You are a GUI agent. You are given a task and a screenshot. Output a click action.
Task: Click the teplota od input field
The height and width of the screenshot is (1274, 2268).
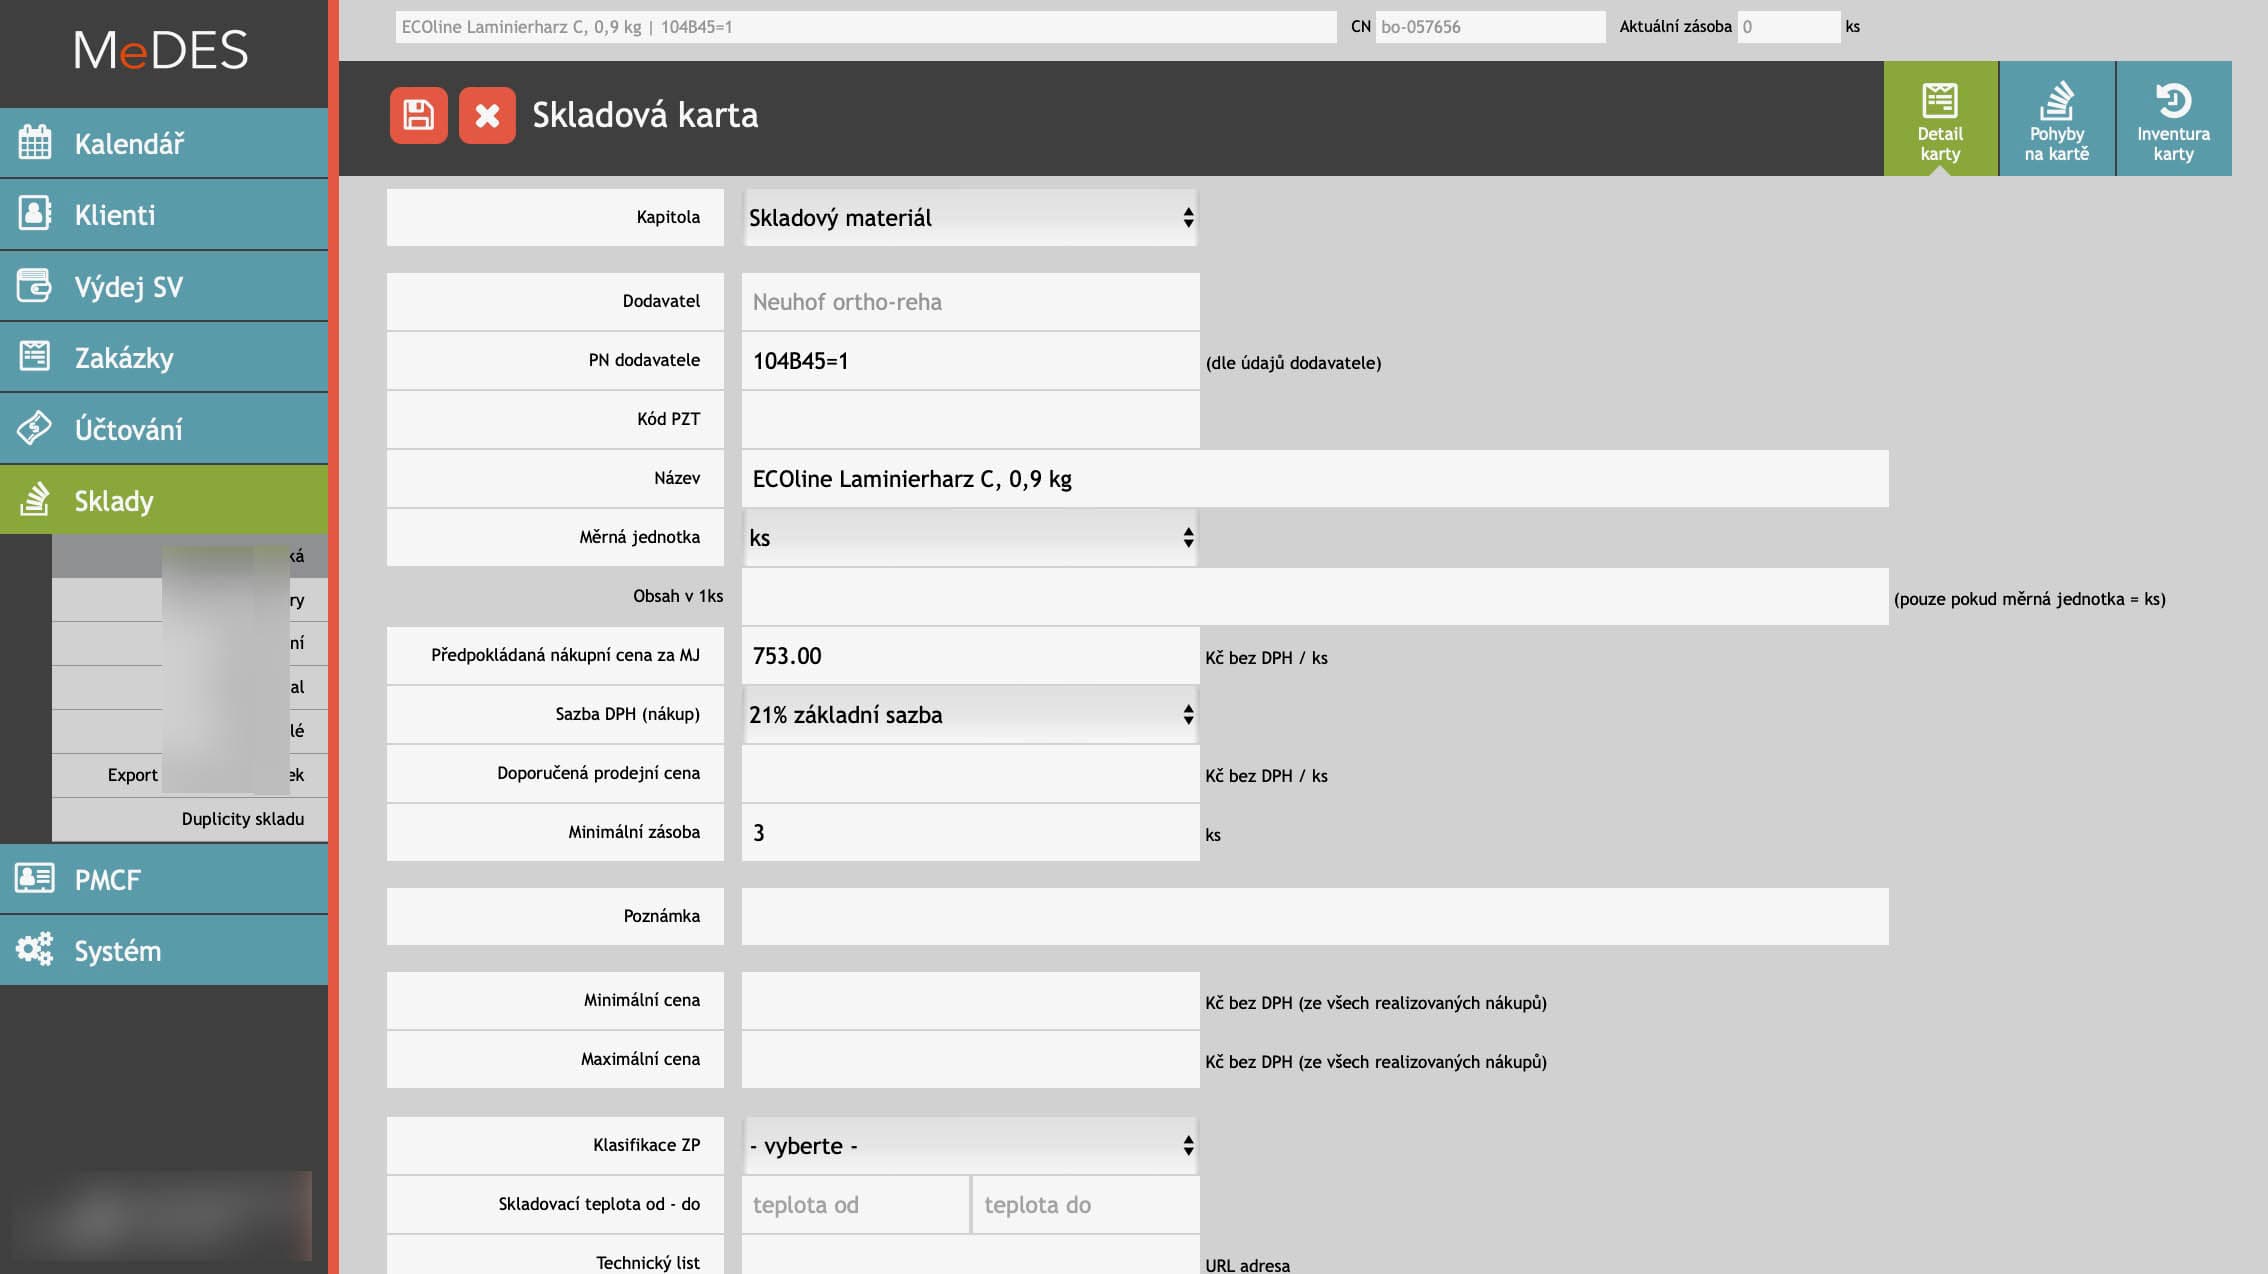854,1205
